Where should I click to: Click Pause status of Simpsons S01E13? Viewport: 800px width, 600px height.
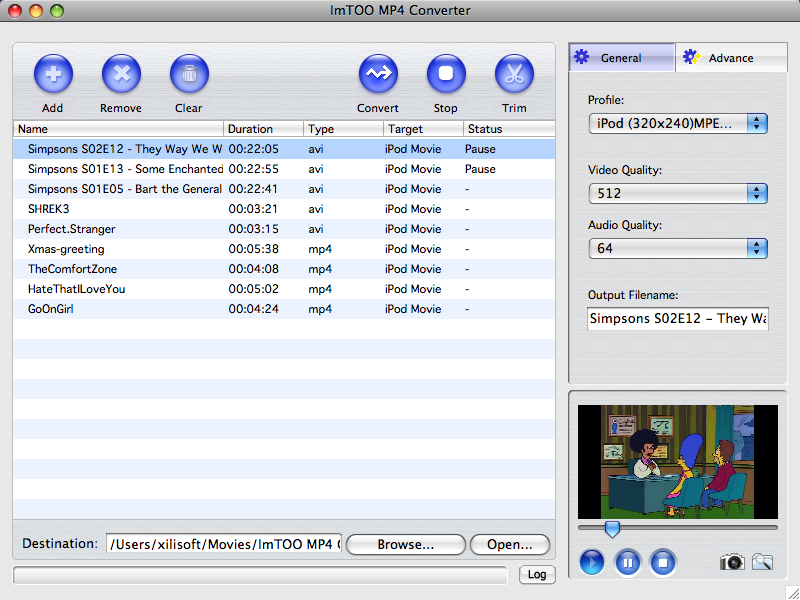click(x=480, y=169)
